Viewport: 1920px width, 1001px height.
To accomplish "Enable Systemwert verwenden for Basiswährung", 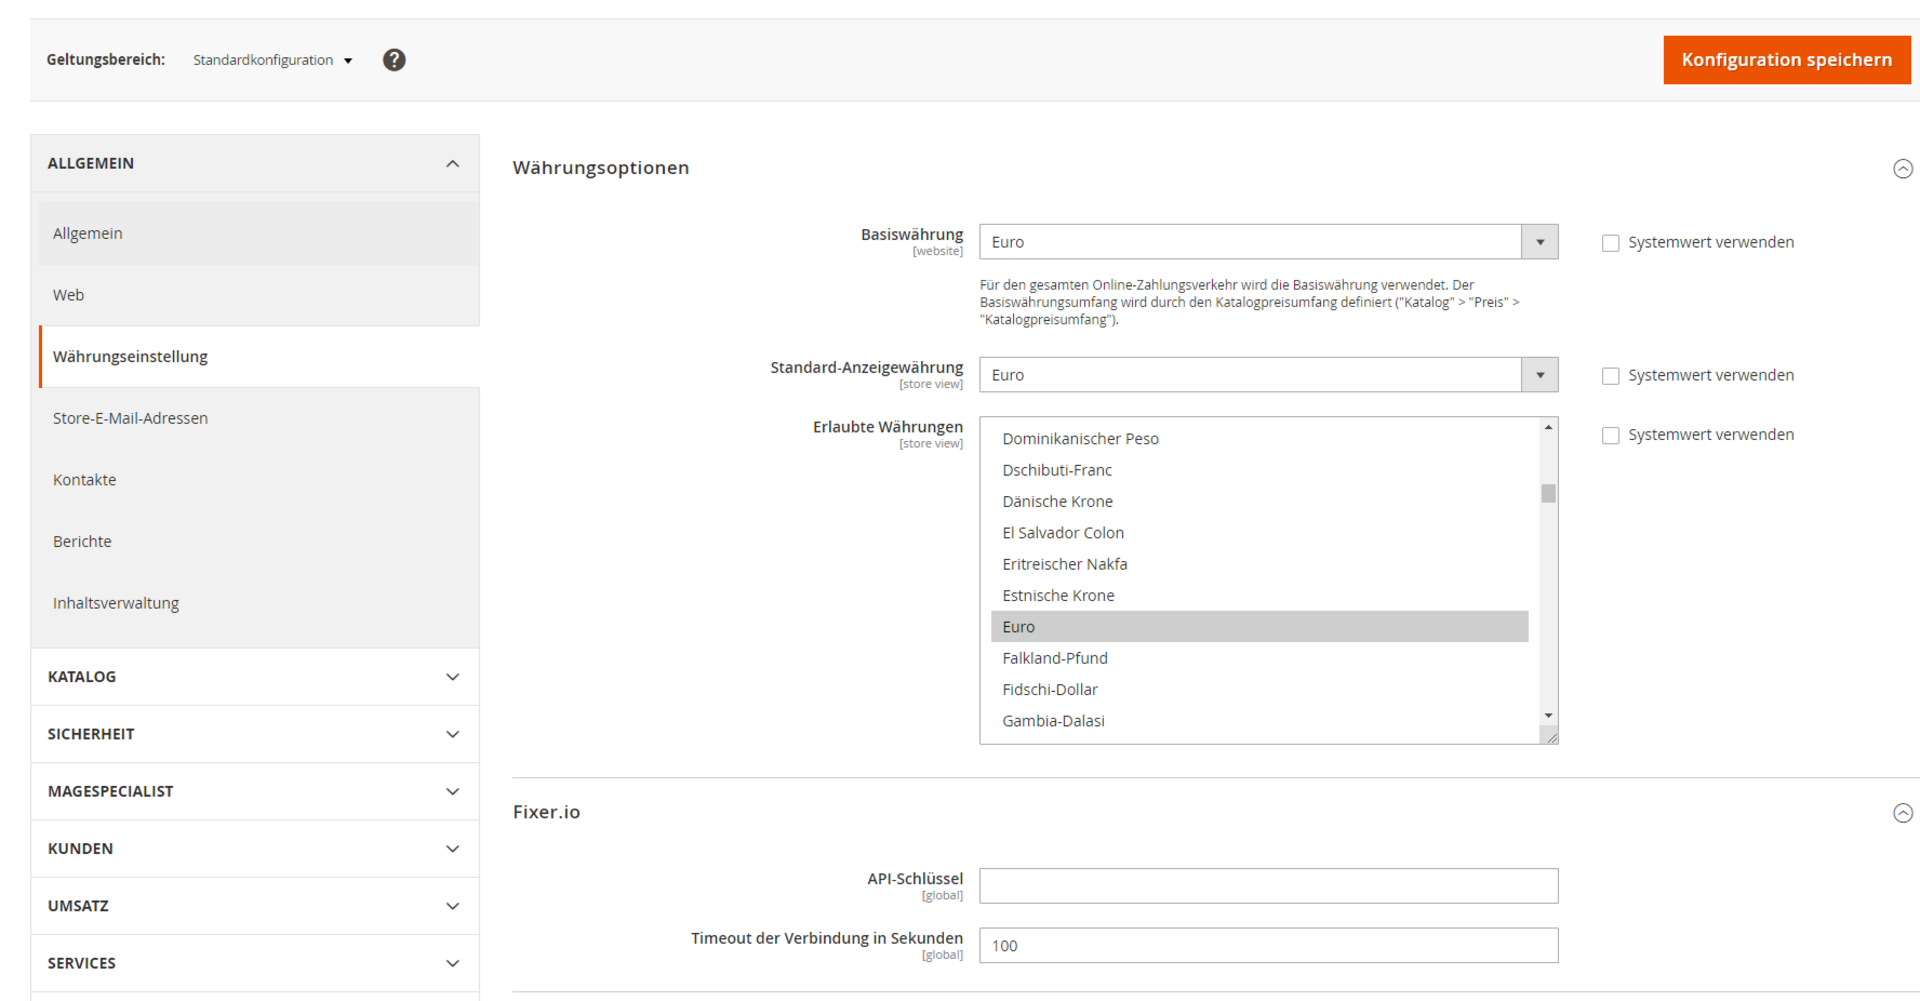I will (1610, 243).
